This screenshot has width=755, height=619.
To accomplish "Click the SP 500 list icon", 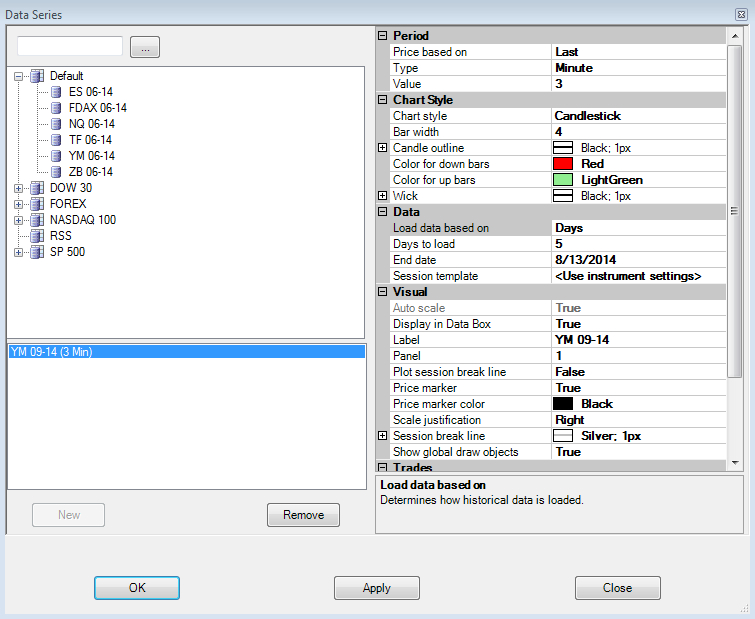I will click(37, 252).
